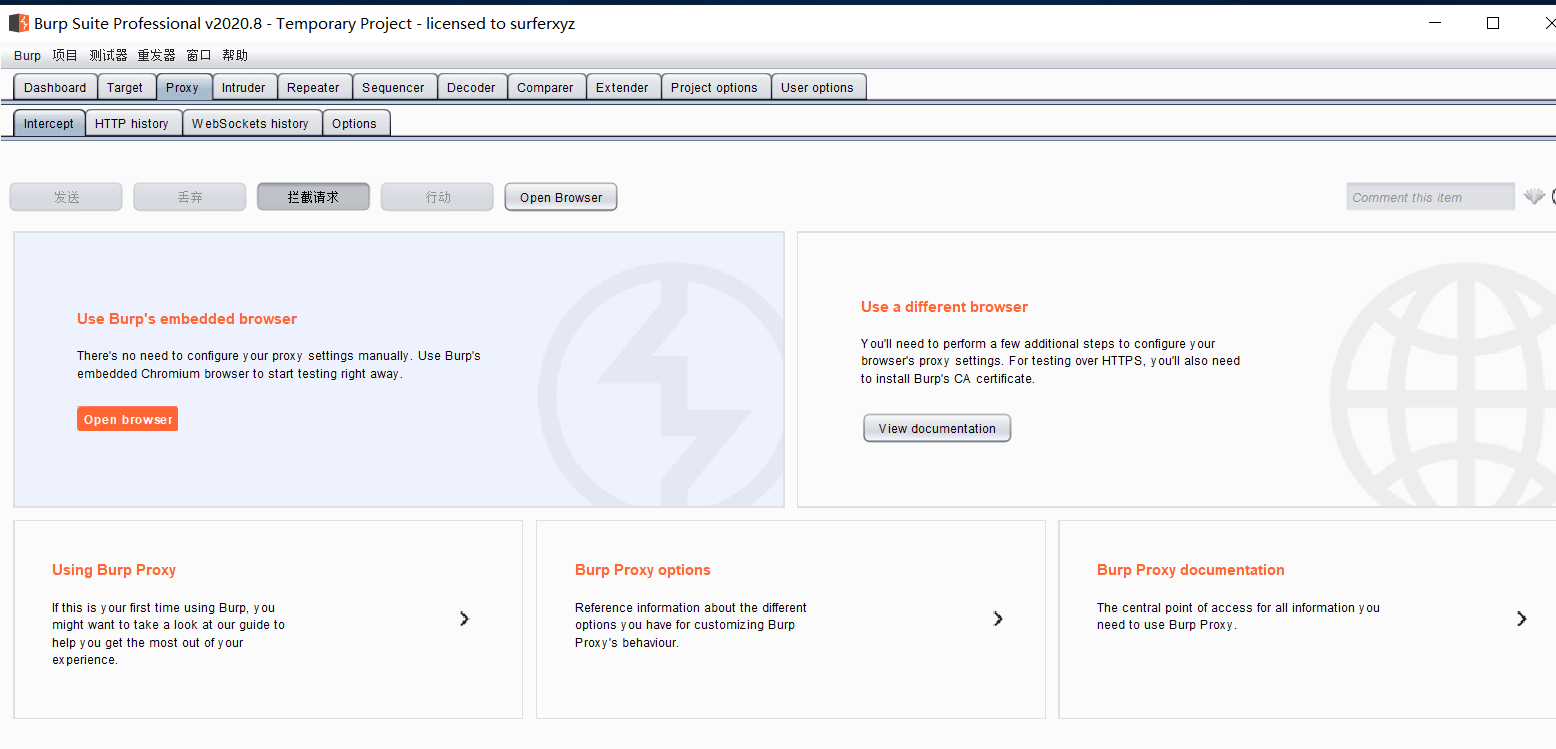Screen dimensions: 1556x749
Task: Expand the Burp Proxy options card arrow
Action: click(x=997, y=619)
